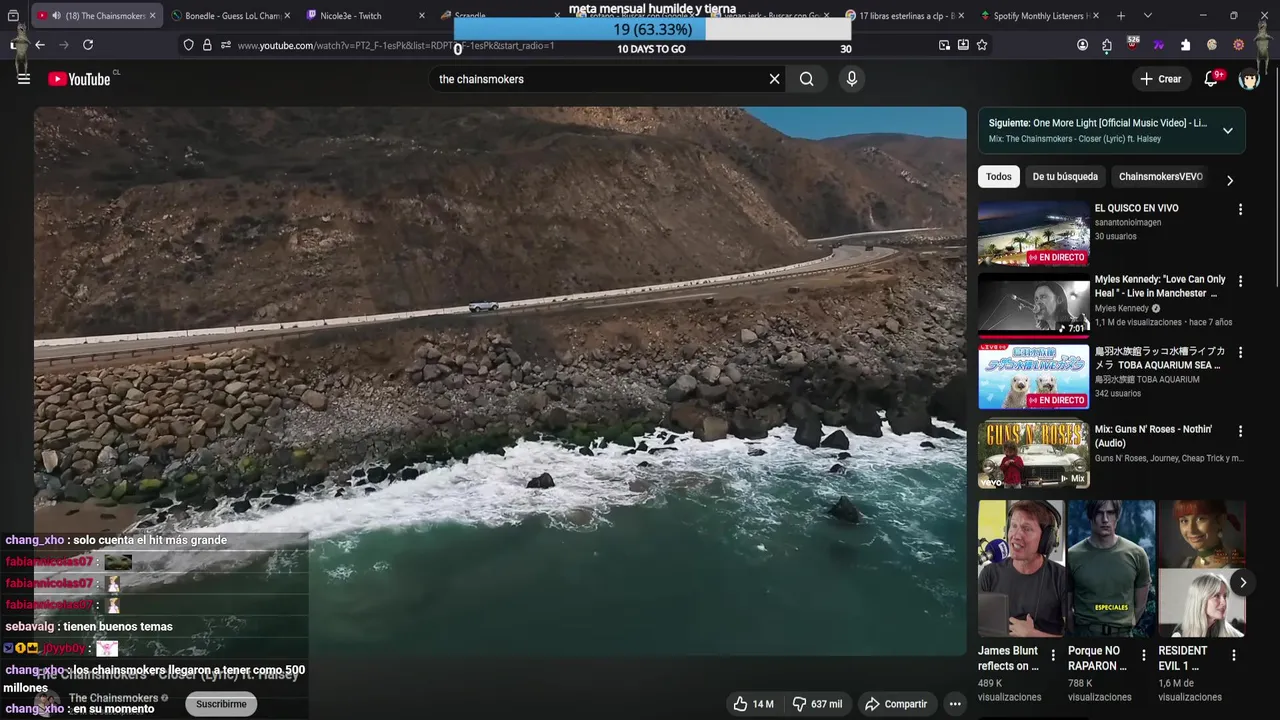The width and height of the screenshot is (1280, 720).
Task: Like the video with 14 M thumbs up
Action: pos(755,704)
